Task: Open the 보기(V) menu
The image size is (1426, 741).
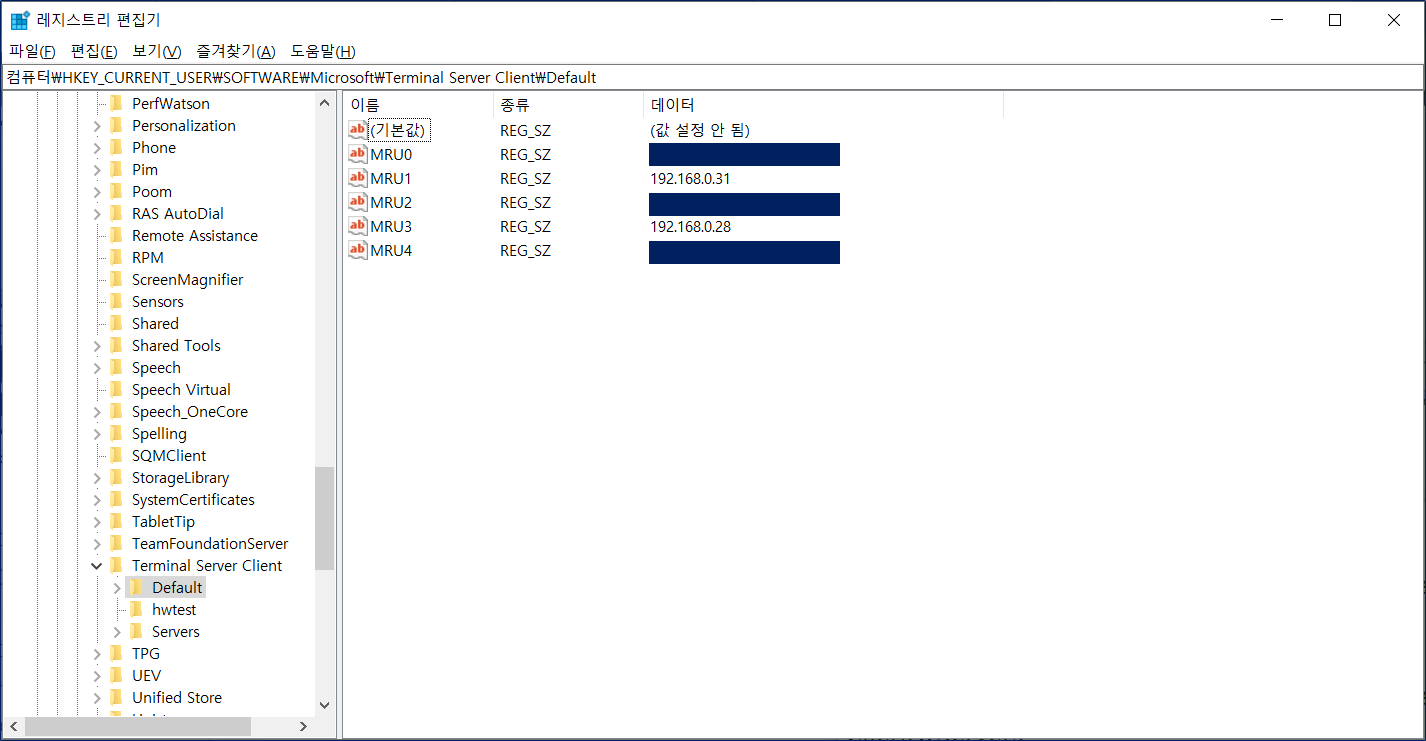Action: [x=157, y=51]
